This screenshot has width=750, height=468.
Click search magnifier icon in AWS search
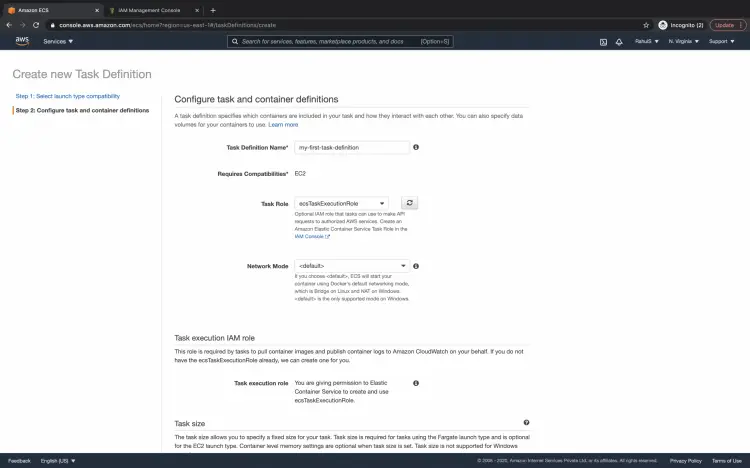coord(235,42)
